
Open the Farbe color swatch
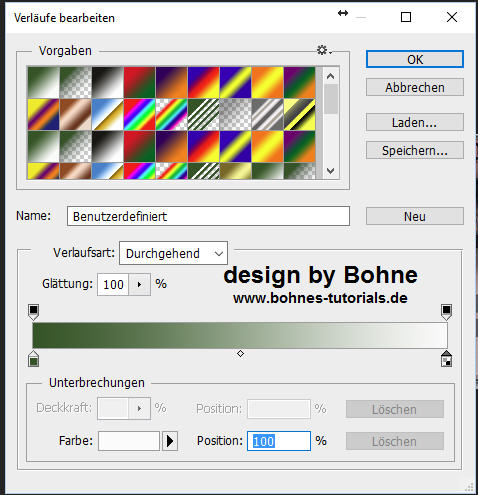click(129, 441)
